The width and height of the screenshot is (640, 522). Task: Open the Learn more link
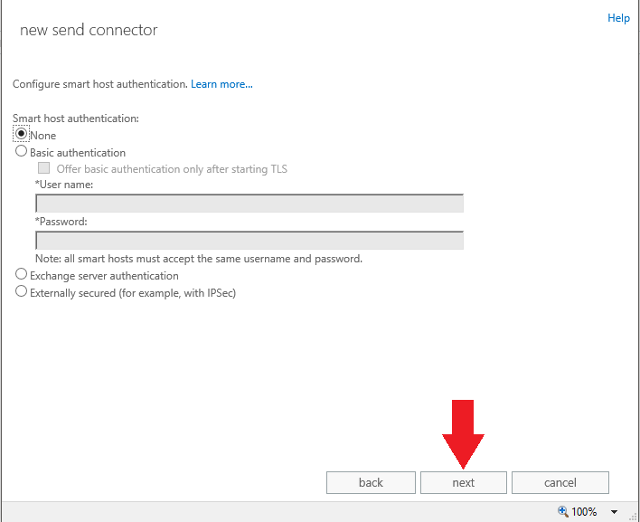click(x=222, y=84)
